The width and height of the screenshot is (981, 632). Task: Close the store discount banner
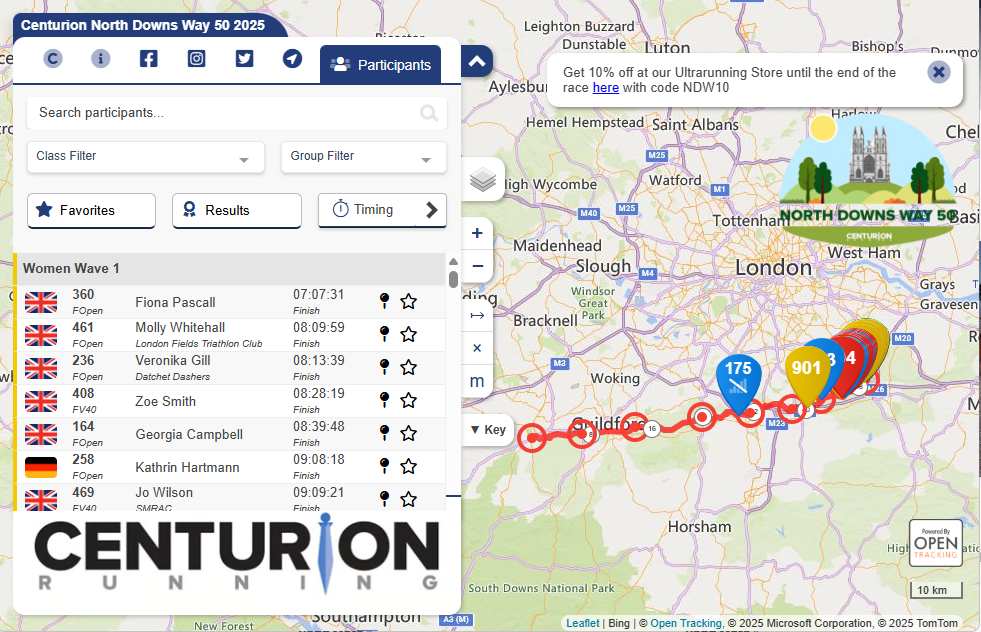(938, 71)
